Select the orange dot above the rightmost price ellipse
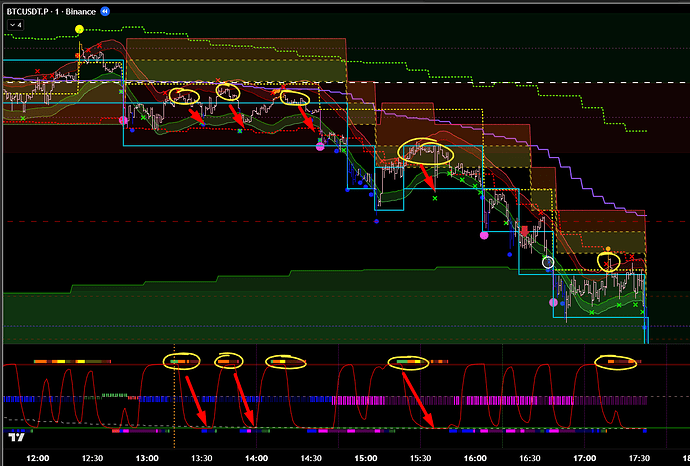Image resolution: width=690 pixels, height=466 pixels. coord(609,247)
